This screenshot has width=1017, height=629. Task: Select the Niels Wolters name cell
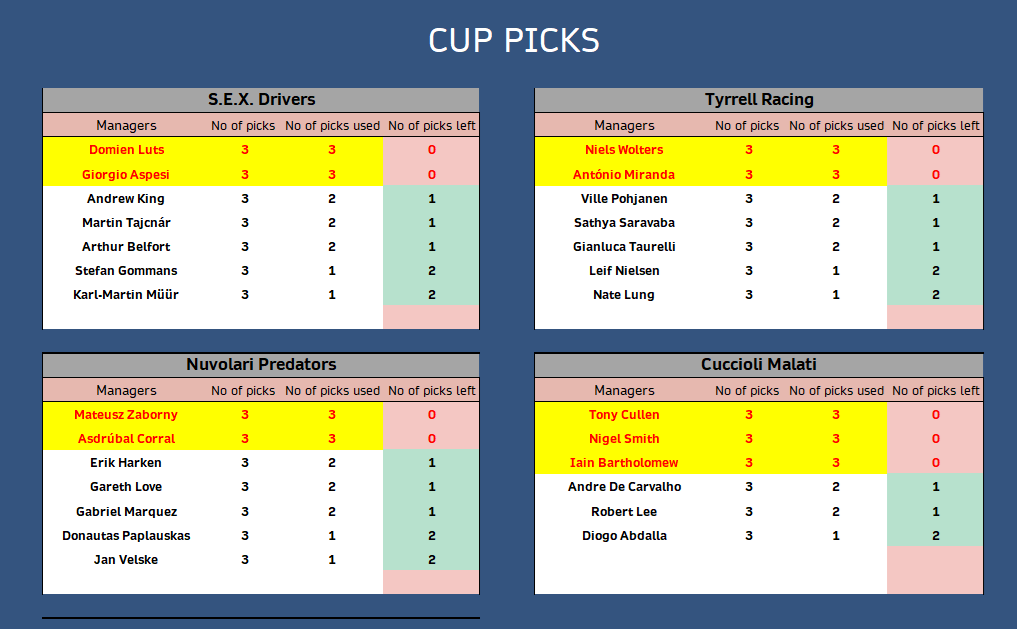[624, 150]
